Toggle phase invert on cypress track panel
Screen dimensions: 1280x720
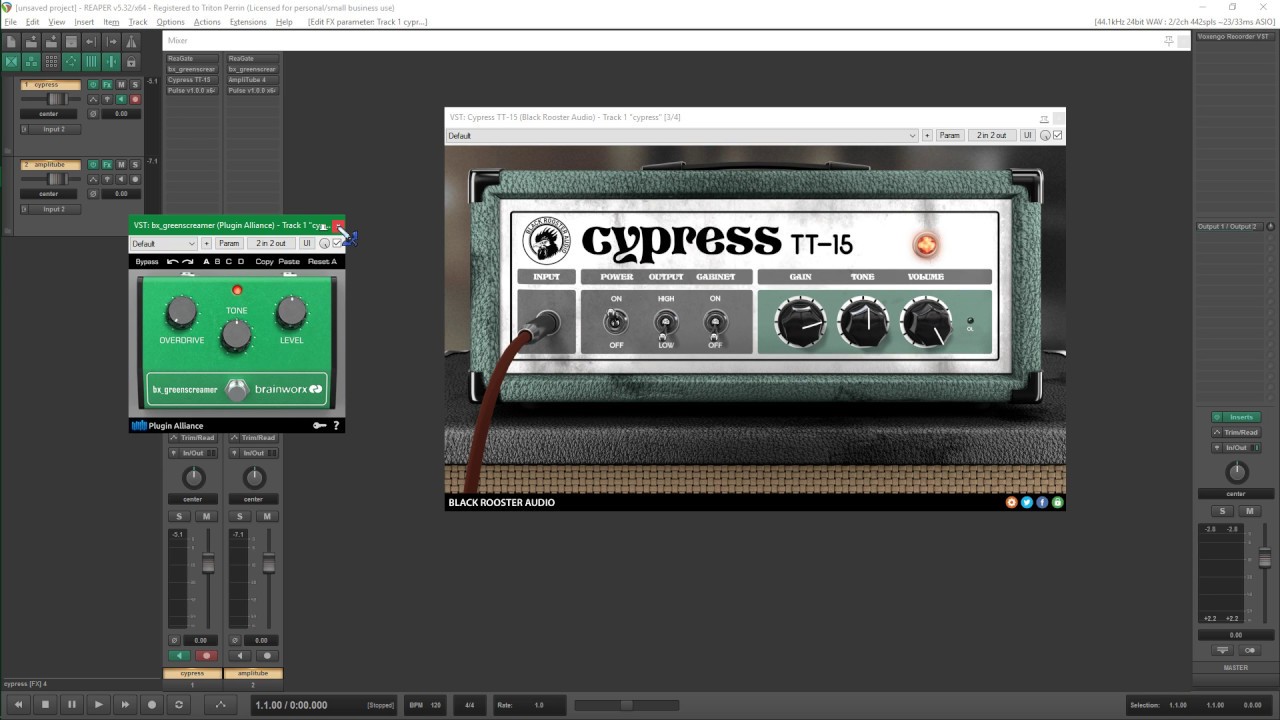point(93,114)
